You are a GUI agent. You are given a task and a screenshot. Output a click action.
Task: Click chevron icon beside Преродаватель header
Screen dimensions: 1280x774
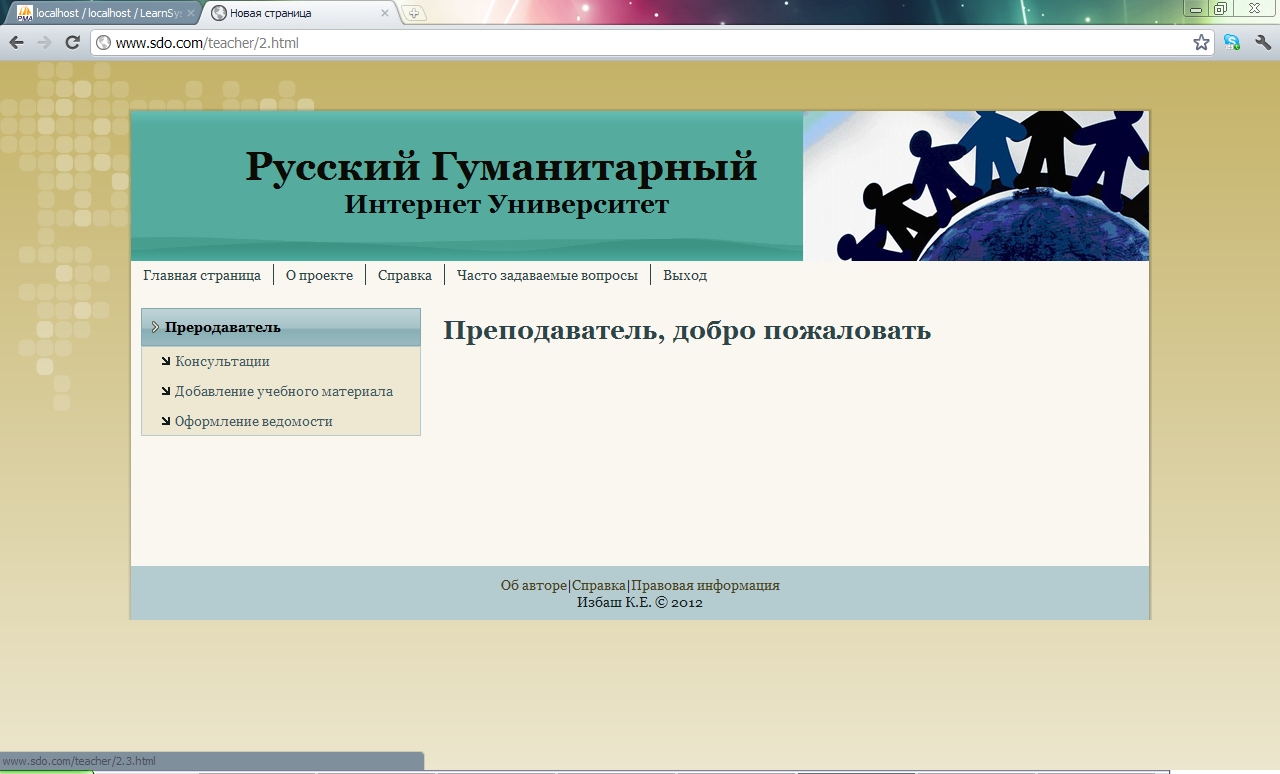click(x=155, y=327)
